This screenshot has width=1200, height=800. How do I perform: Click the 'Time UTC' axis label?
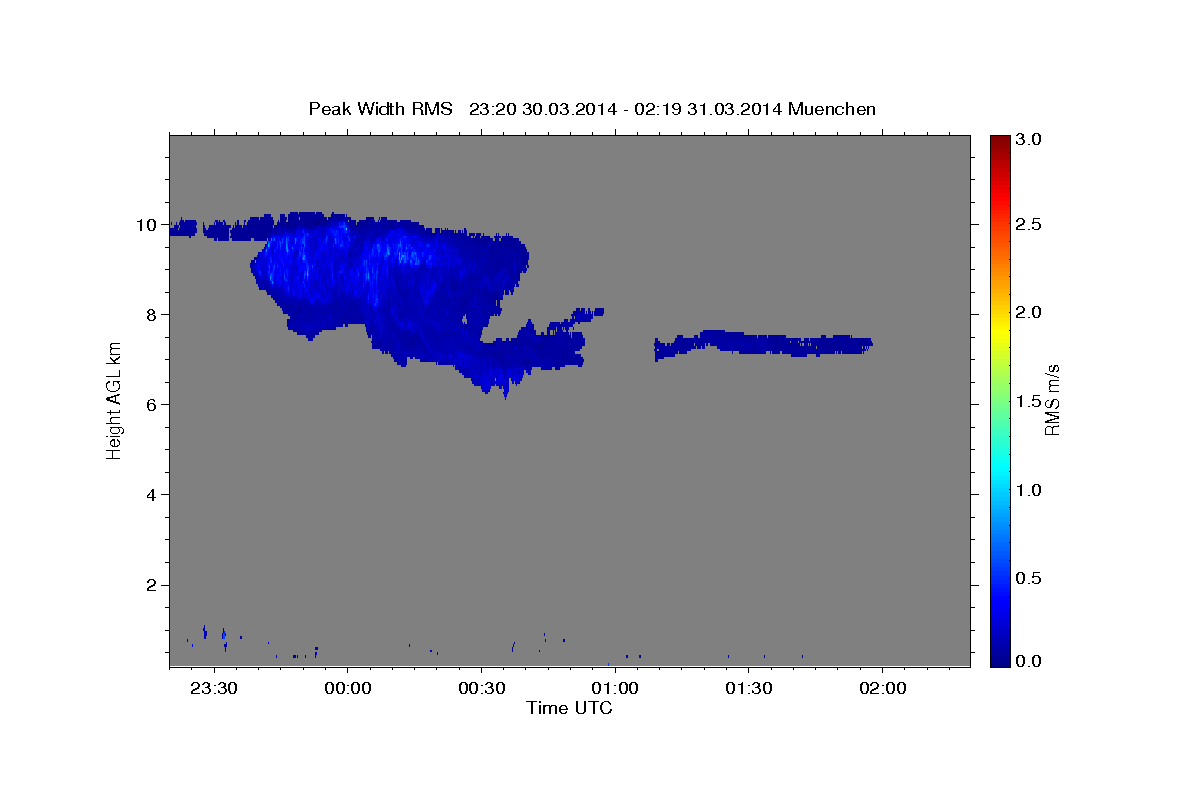coord(569,708)
